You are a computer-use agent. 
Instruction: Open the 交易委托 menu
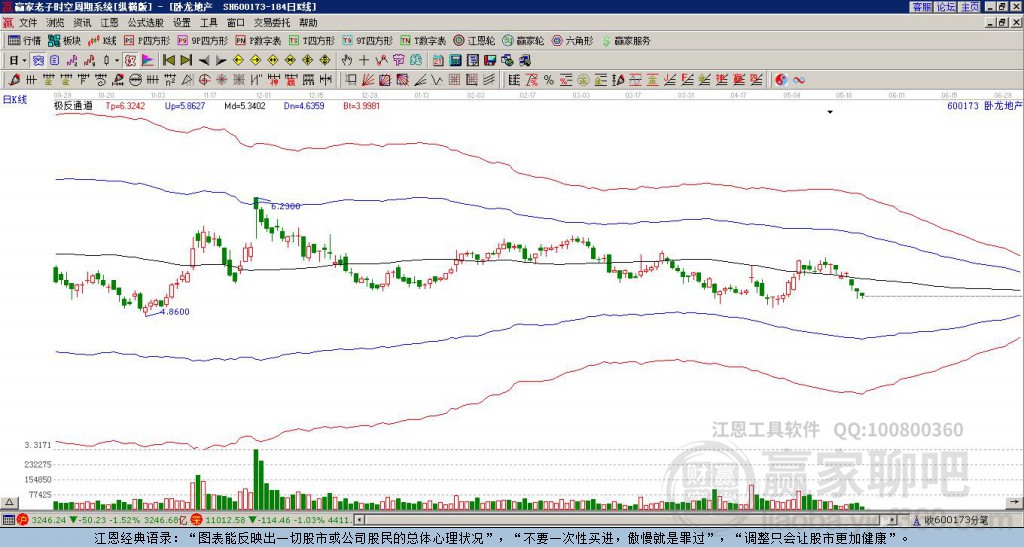click(272, 23)
